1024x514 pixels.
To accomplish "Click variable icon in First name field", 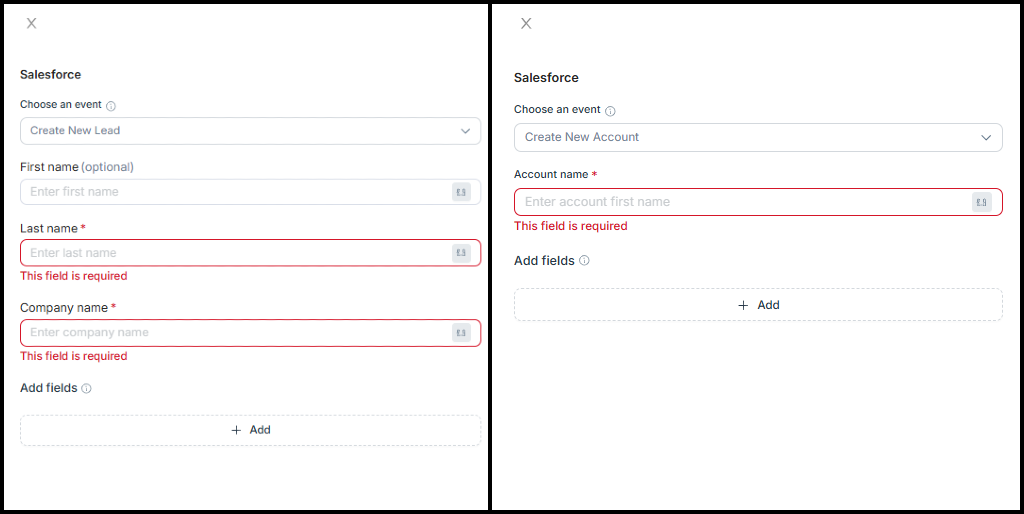I will (x=461, y=192).
